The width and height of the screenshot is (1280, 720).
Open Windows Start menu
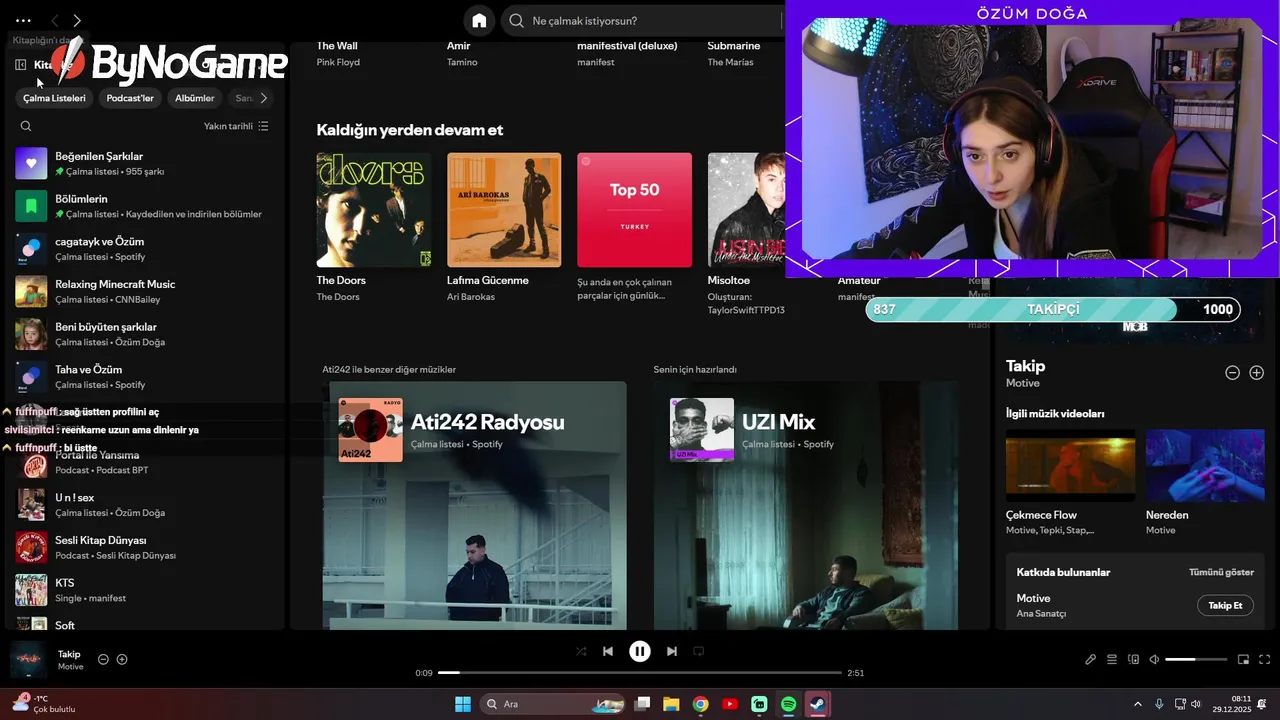[463, 704]
